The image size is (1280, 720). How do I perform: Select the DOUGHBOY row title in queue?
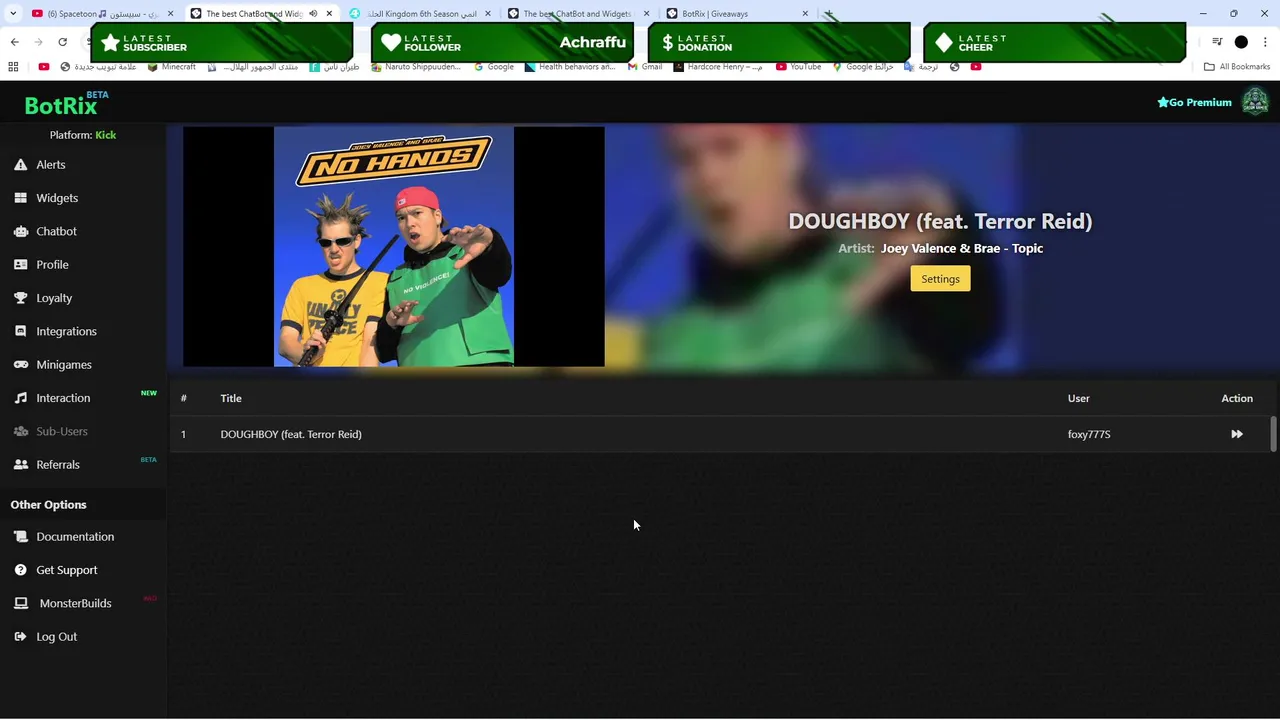[291, 434]
